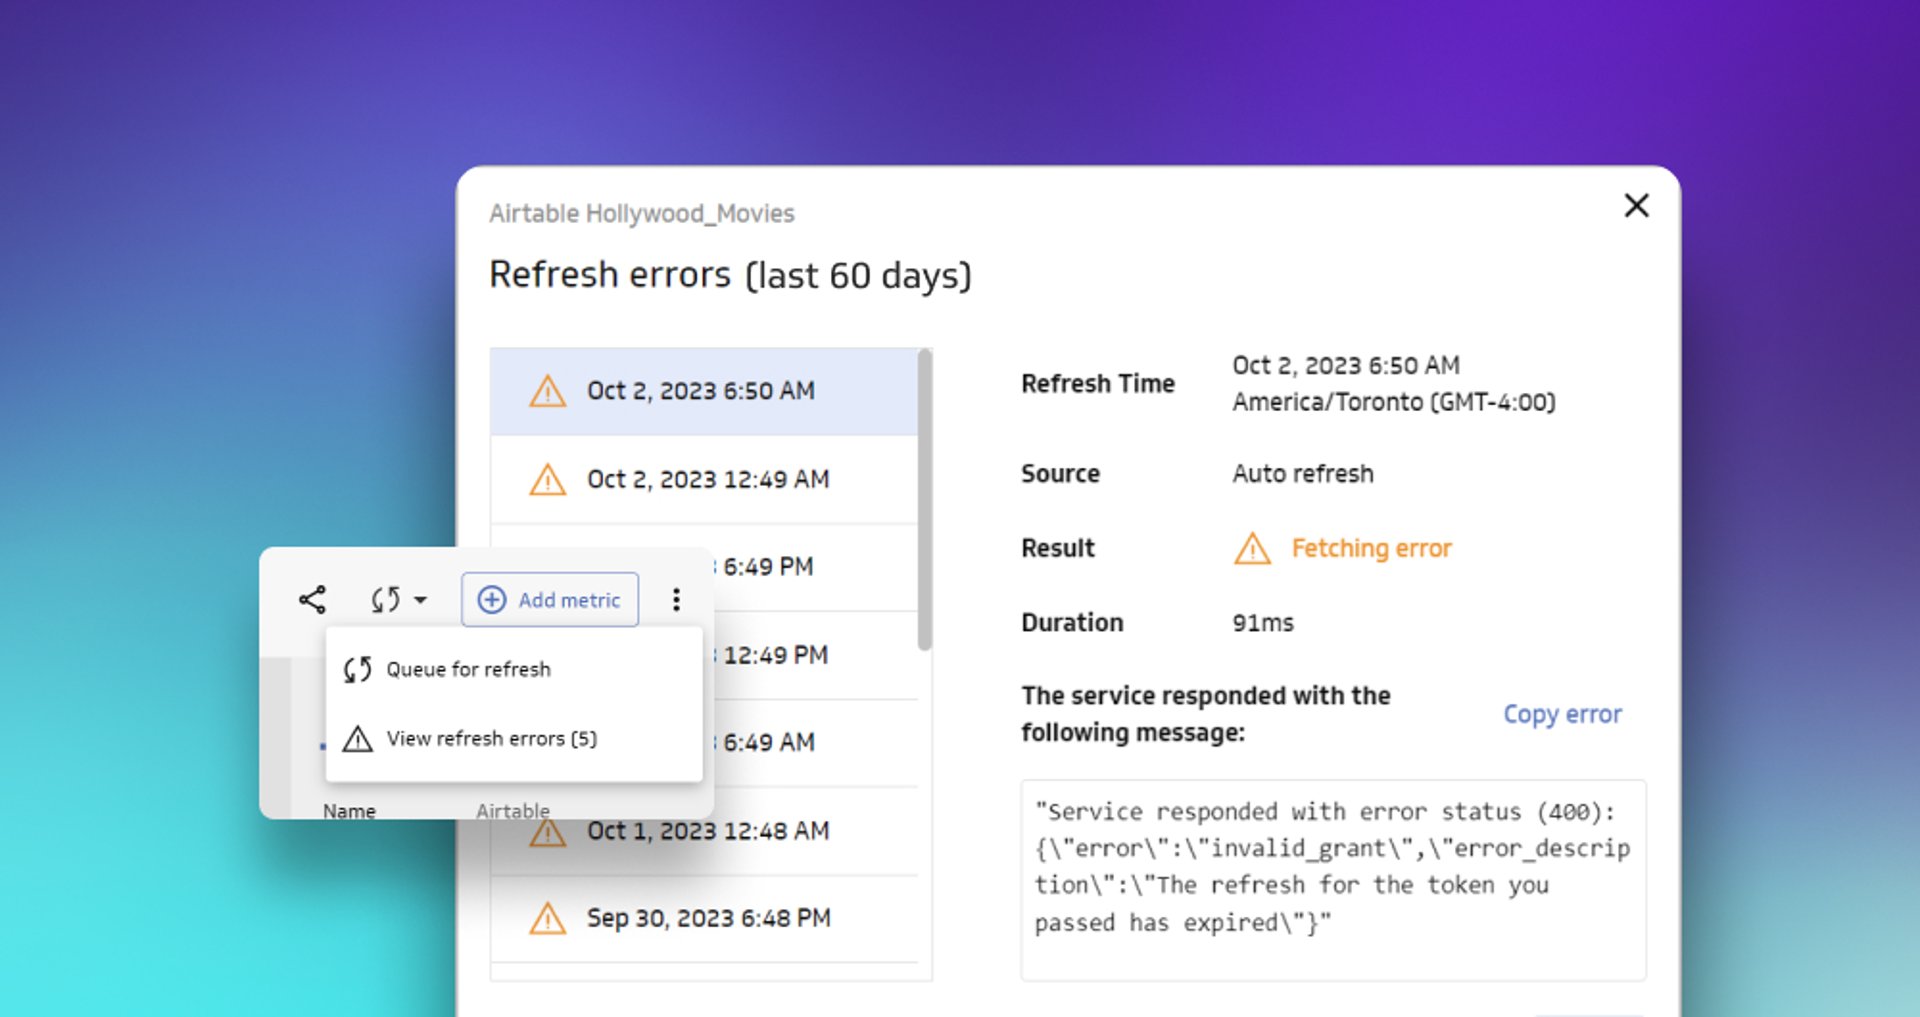The image size is (1920, 1017).
Task: Click the Queue for refresh icon
Action: (x=357, y=669)
